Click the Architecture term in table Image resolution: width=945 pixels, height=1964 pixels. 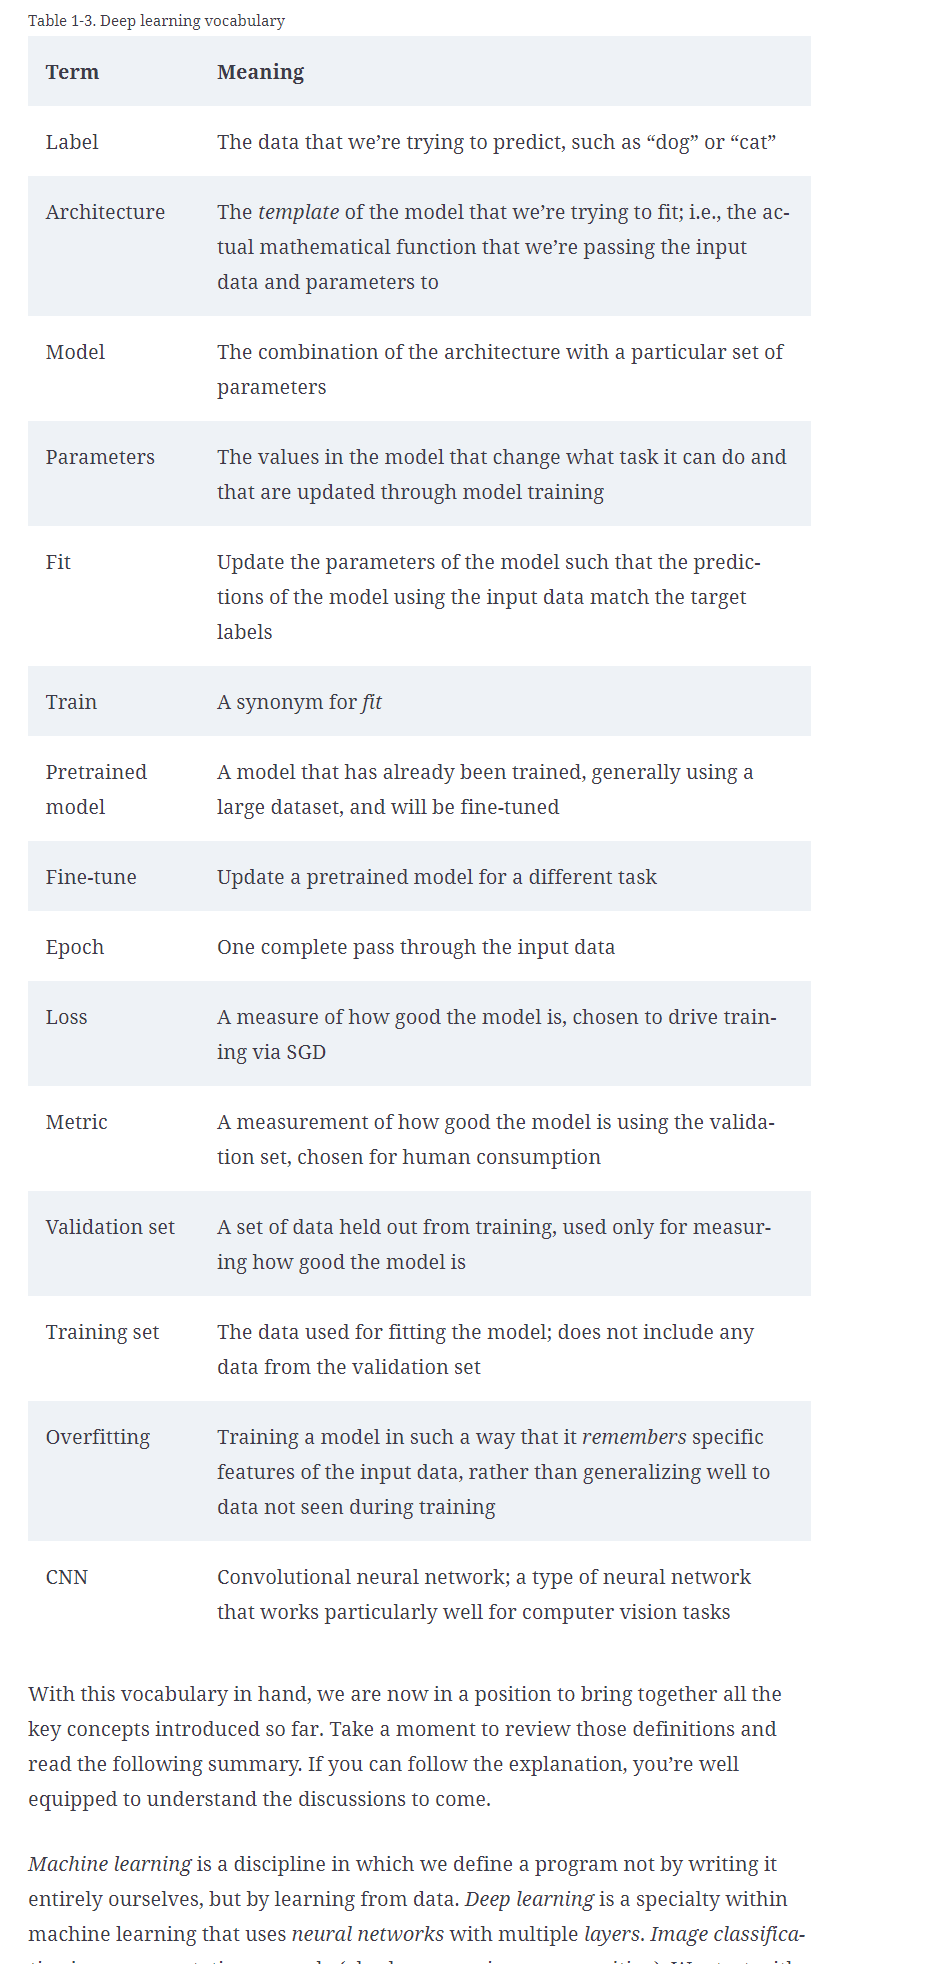point(105,212)
